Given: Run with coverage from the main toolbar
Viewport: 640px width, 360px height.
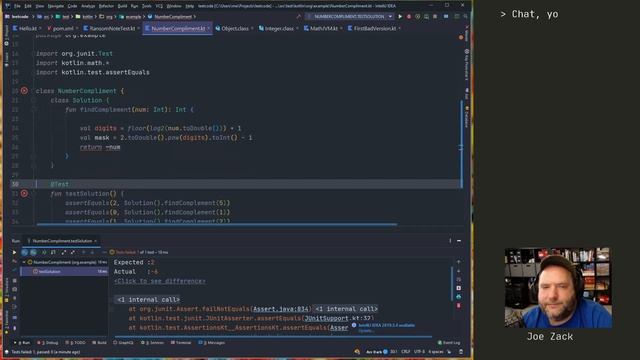Looking at the screenshot, I should point(418,17).
